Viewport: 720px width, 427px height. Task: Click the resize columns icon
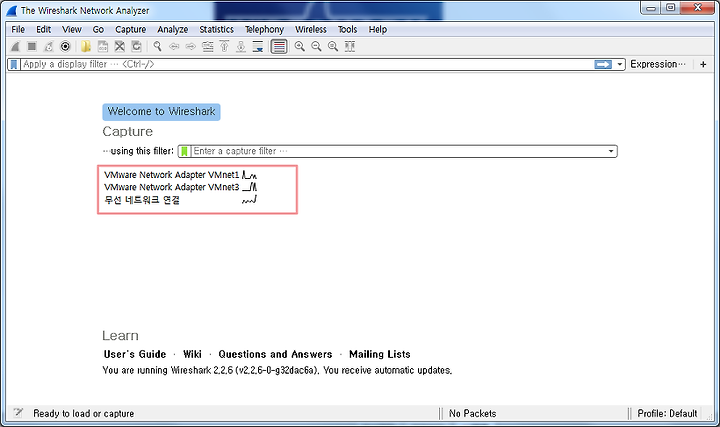click(349, 46)
